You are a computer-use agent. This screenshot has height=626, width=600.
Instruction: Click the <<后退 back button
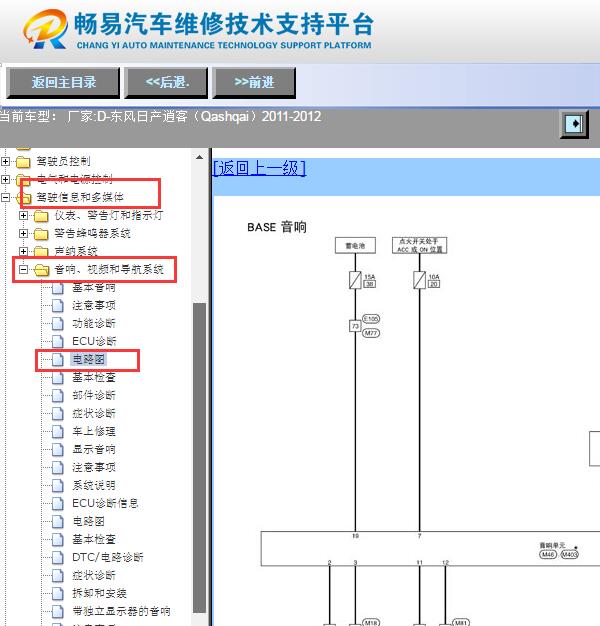click(x=166, y=83)
